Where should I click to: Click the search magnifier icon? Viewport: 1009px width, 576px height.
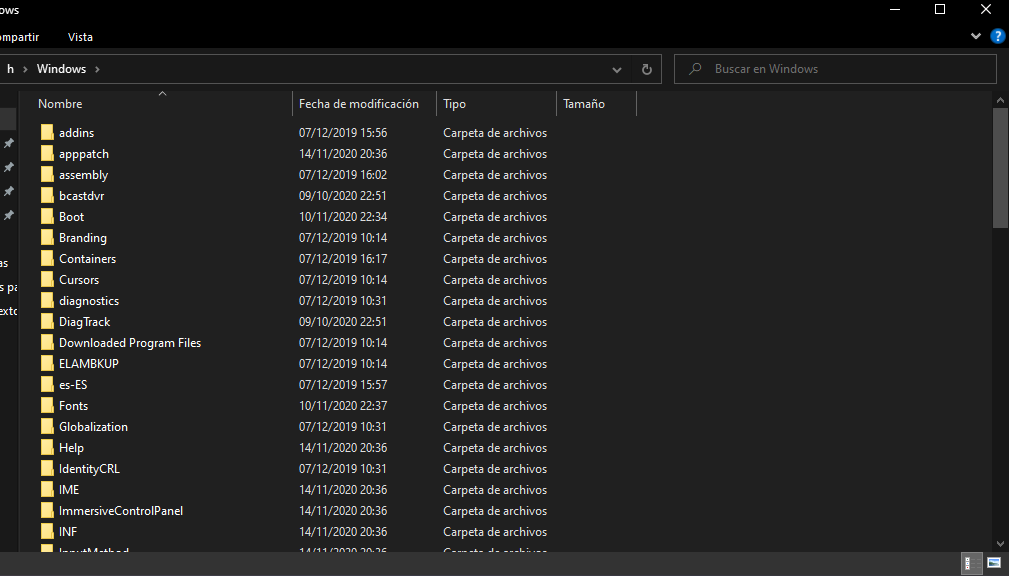tap(695, 69)
